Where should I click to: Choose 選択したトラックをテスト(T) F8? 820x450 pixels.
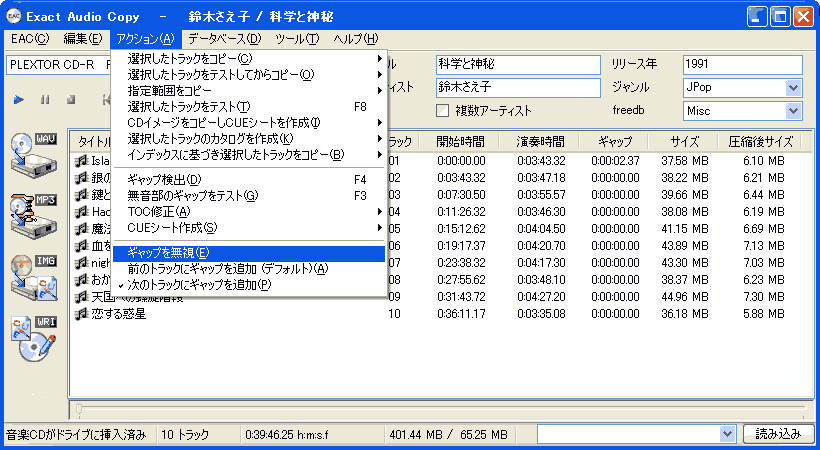249,107
